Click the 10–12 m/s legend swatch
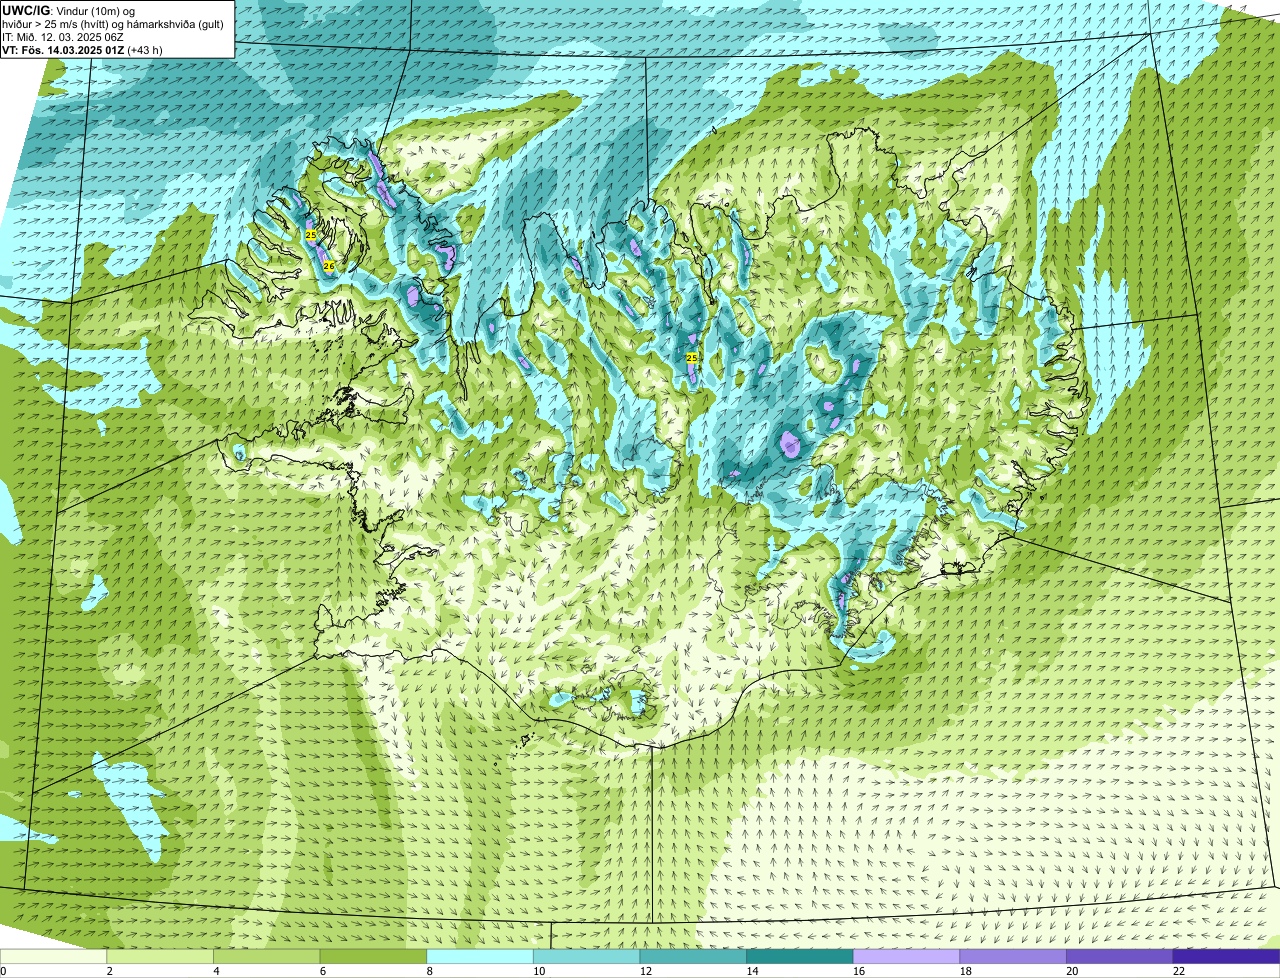 [586, 956]
